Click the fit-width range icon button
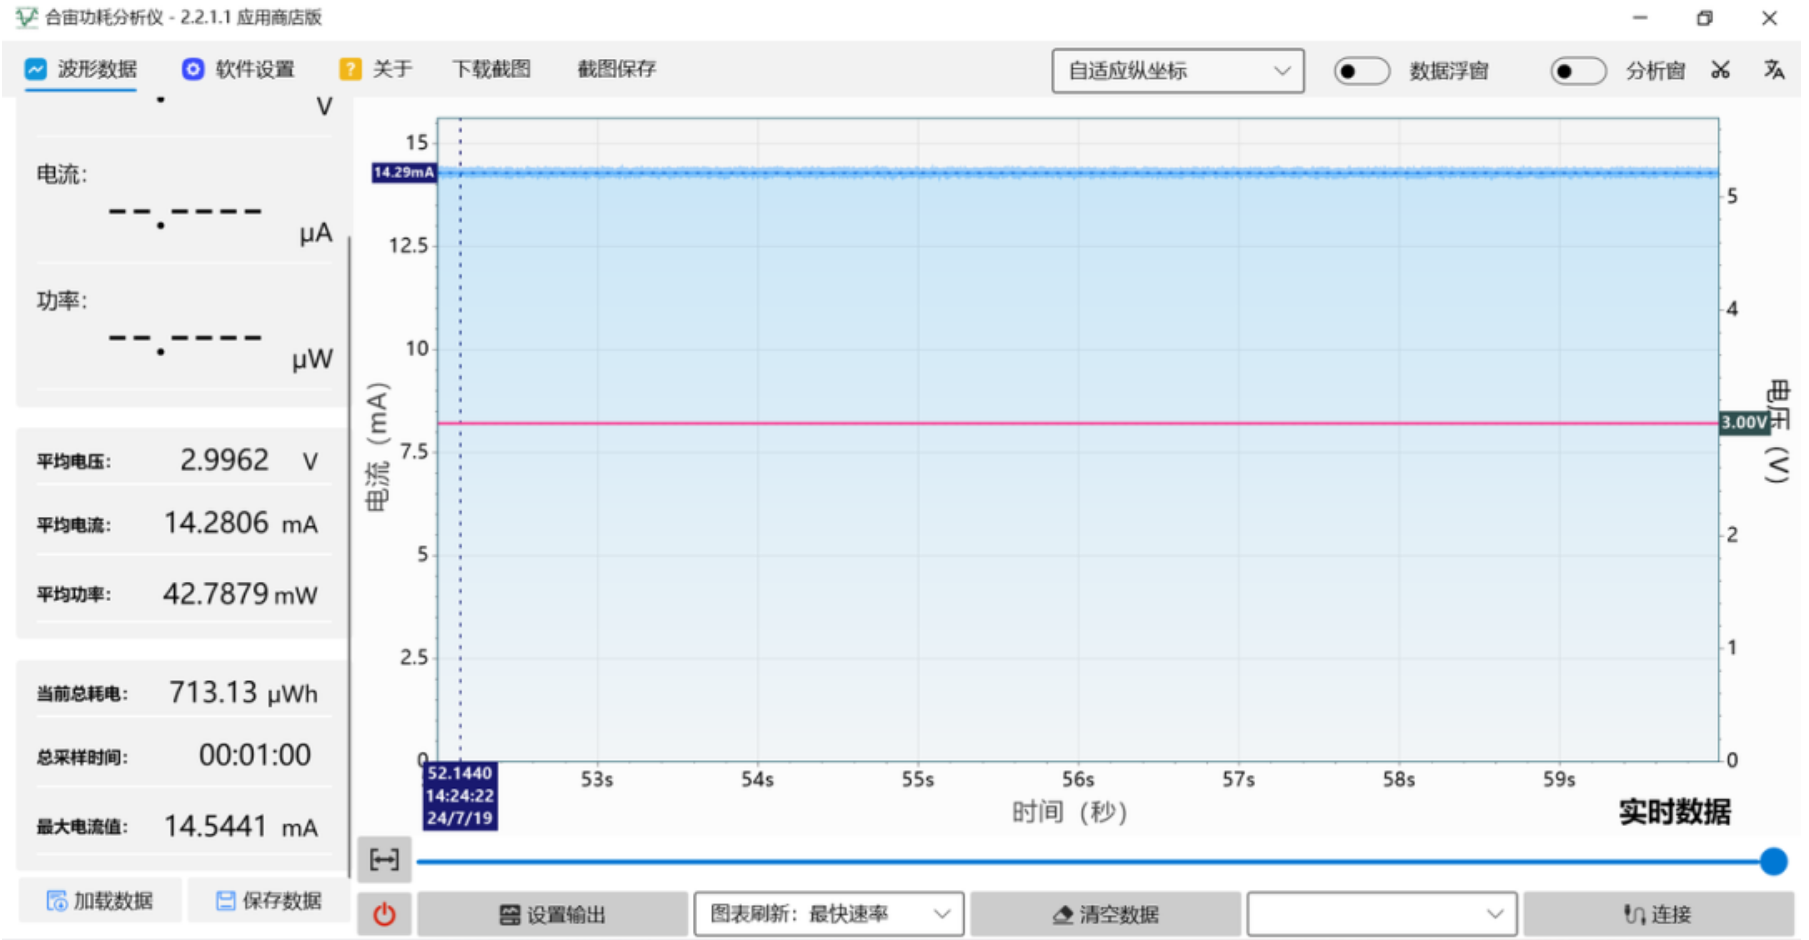Image resolution: width=1809 pixels, height=940 pixels. point(384,860)
